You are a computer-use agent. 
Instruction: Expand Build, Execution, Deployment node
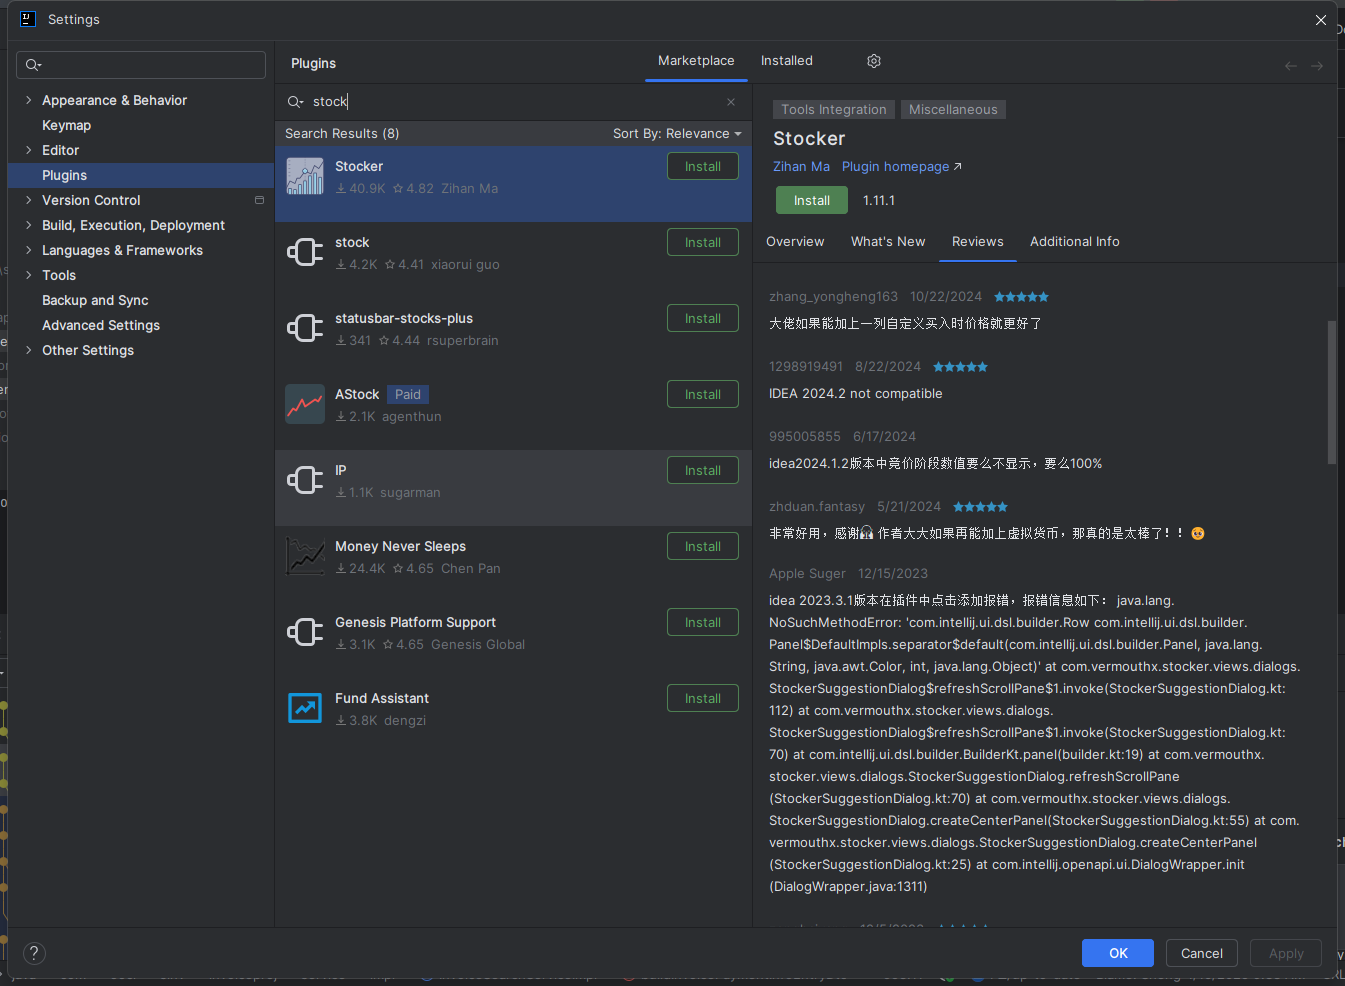click(28, 225)
